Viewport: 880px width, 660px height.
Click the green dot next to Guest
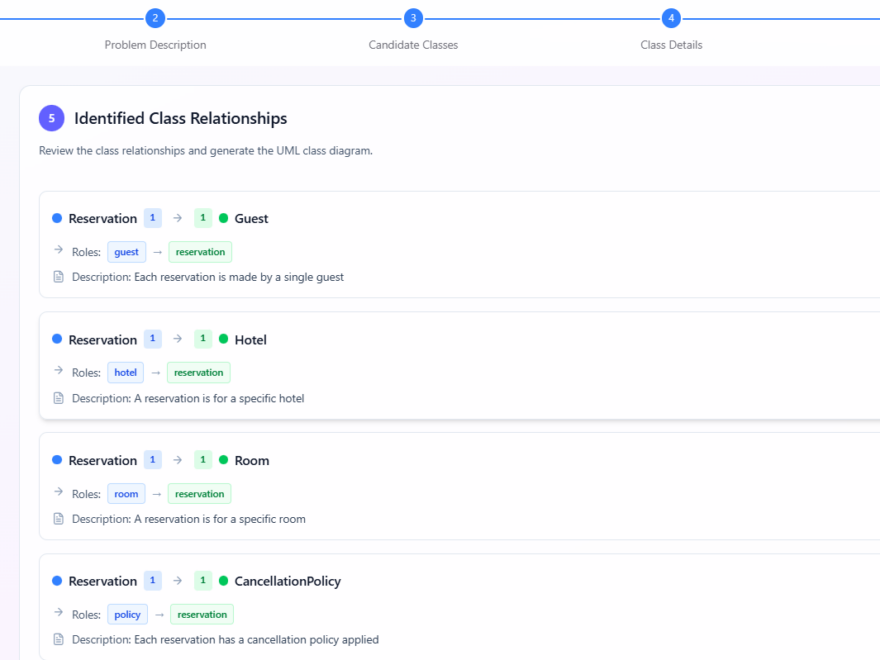[224, 218]
